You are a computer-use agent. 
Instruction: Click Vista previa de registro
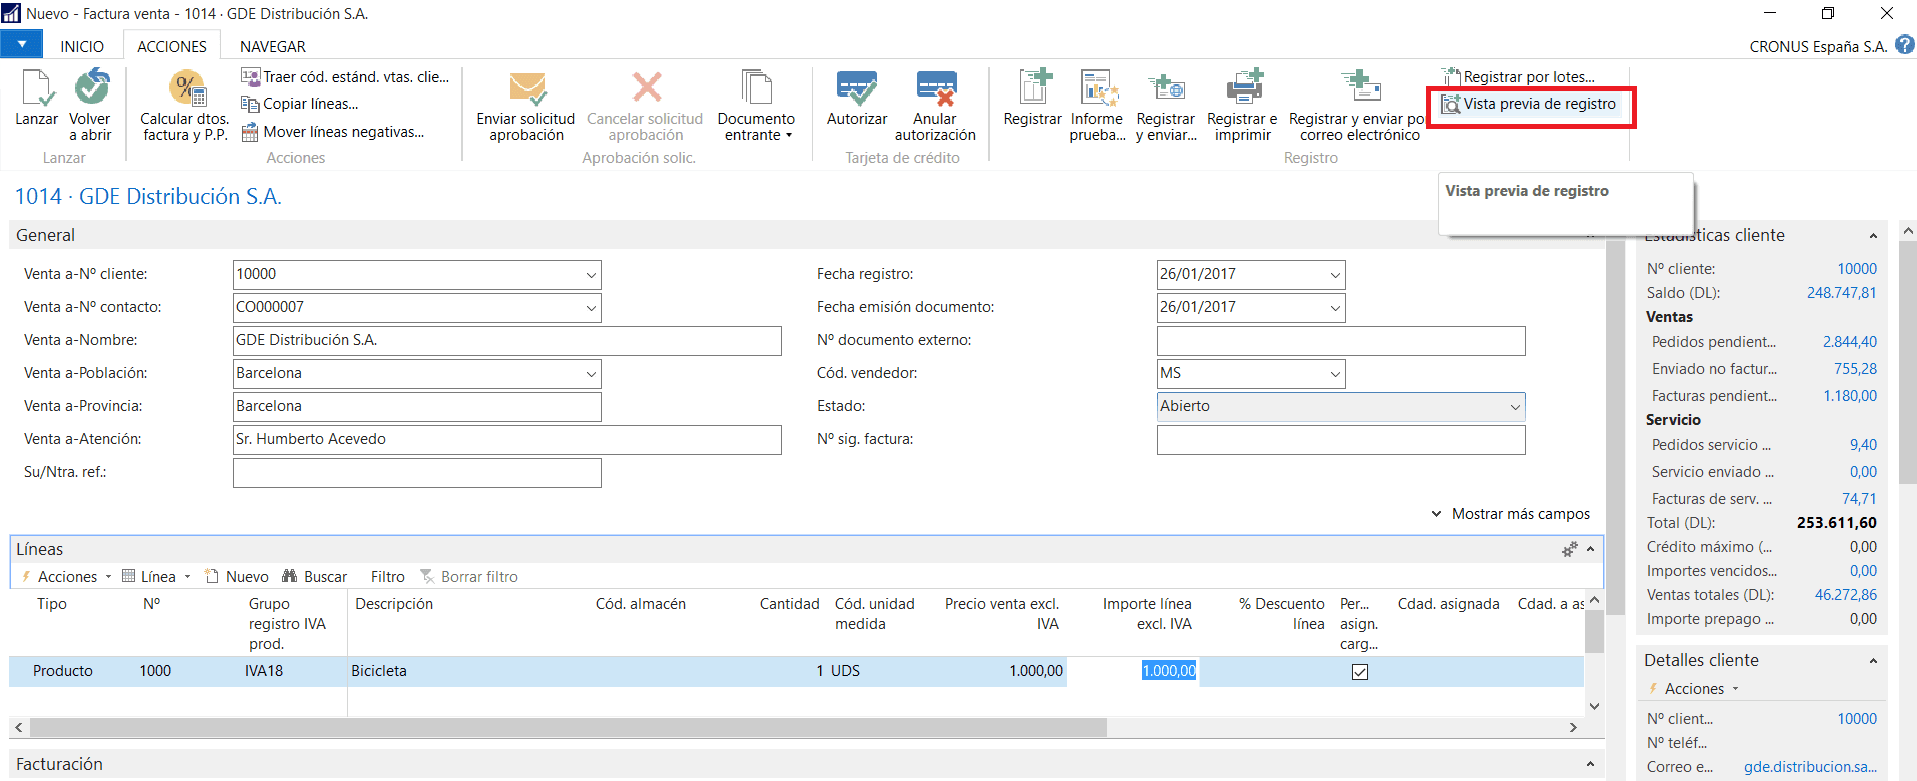[1528, 104]
